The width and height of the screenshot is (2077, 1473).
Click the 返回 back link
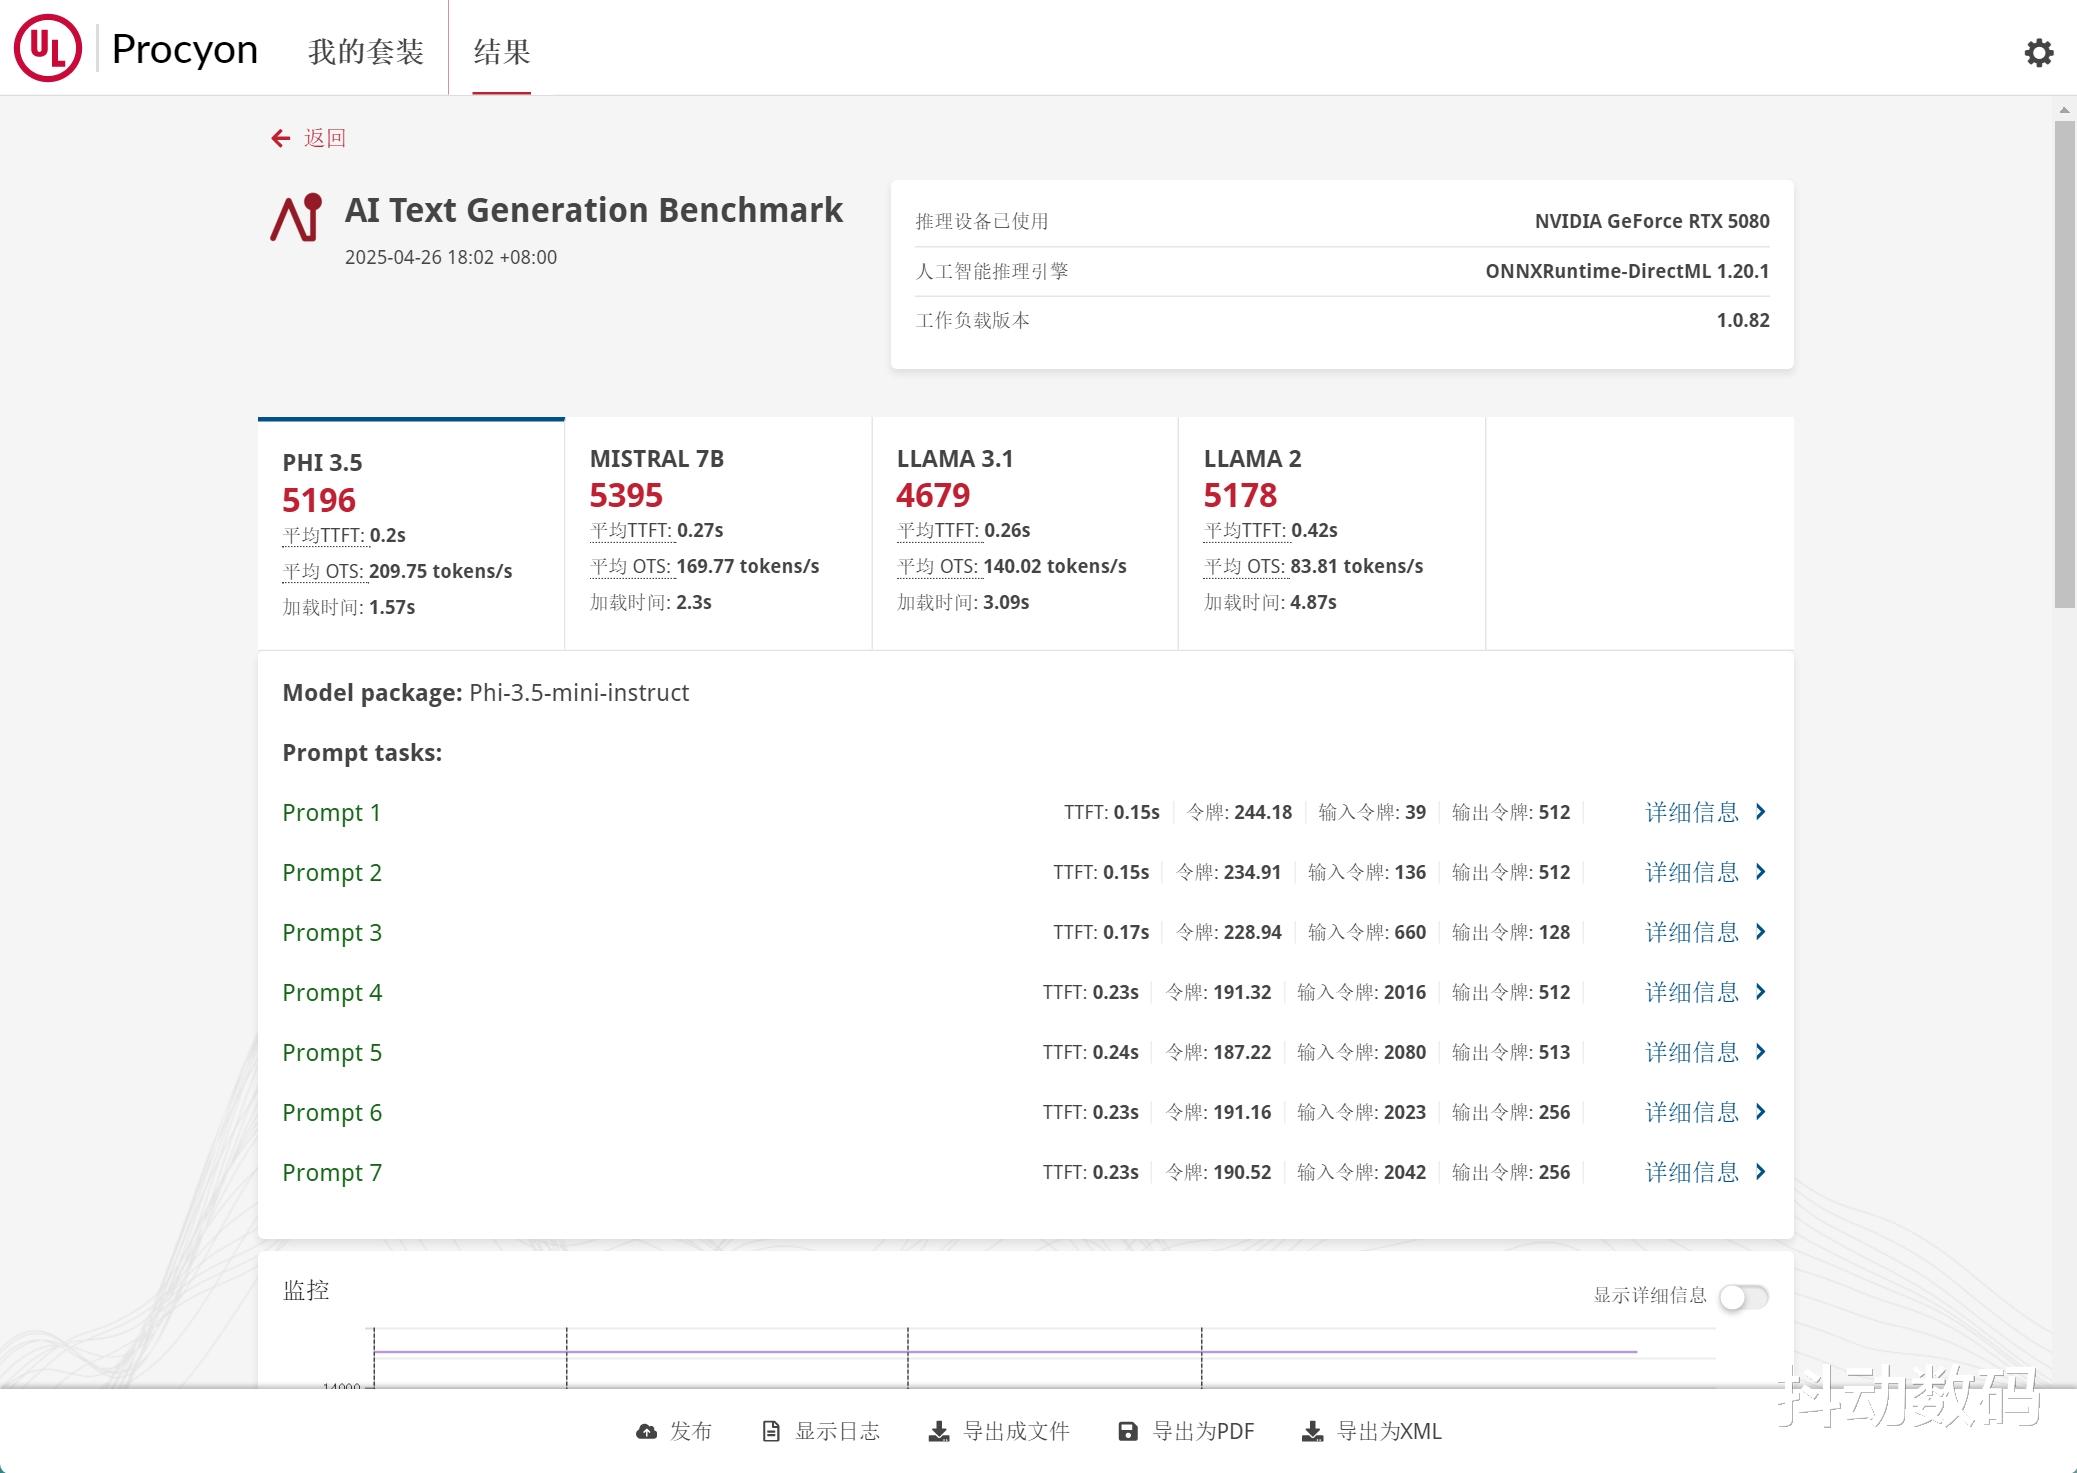pos(325,138)
